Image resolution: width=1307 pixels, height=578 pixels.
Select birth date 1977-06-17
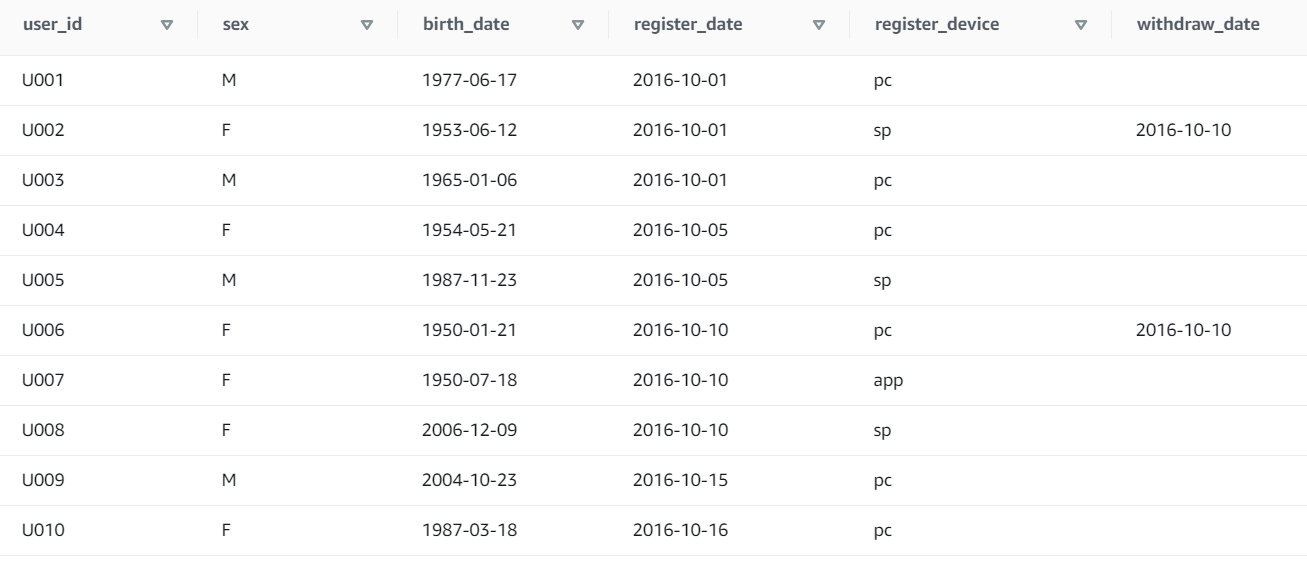click(x=470, y=80)
